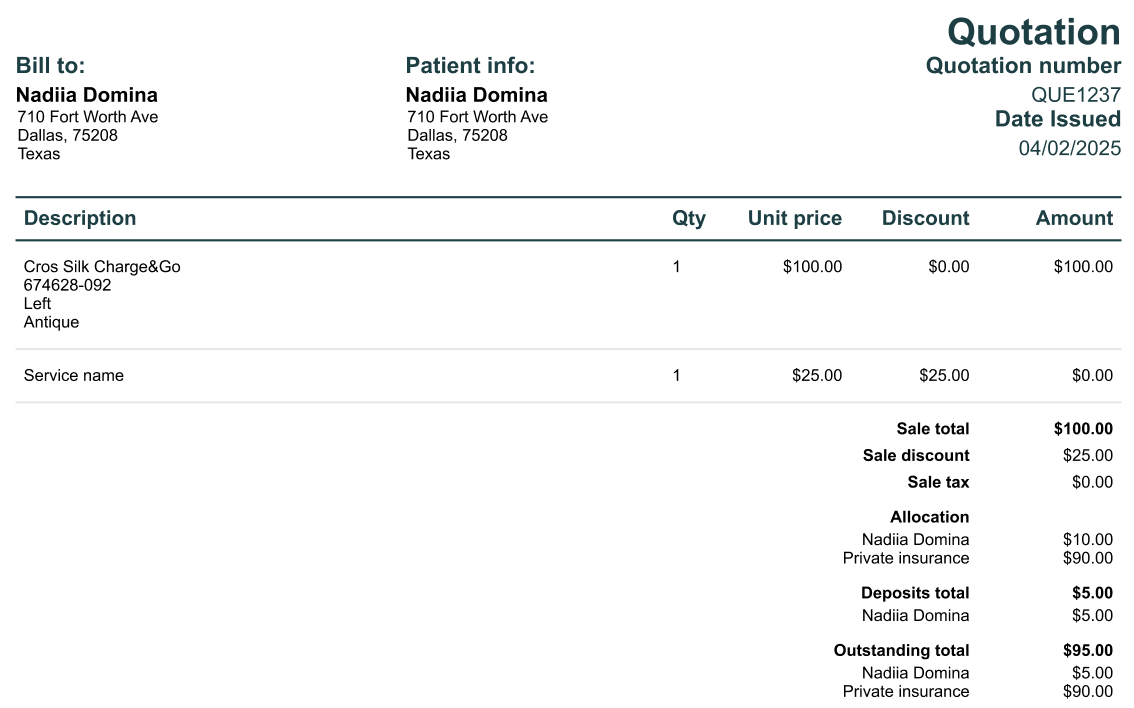Click the Sale tax value $0.00
This screenshot has width=1134, height=708.
point(1092,482)
